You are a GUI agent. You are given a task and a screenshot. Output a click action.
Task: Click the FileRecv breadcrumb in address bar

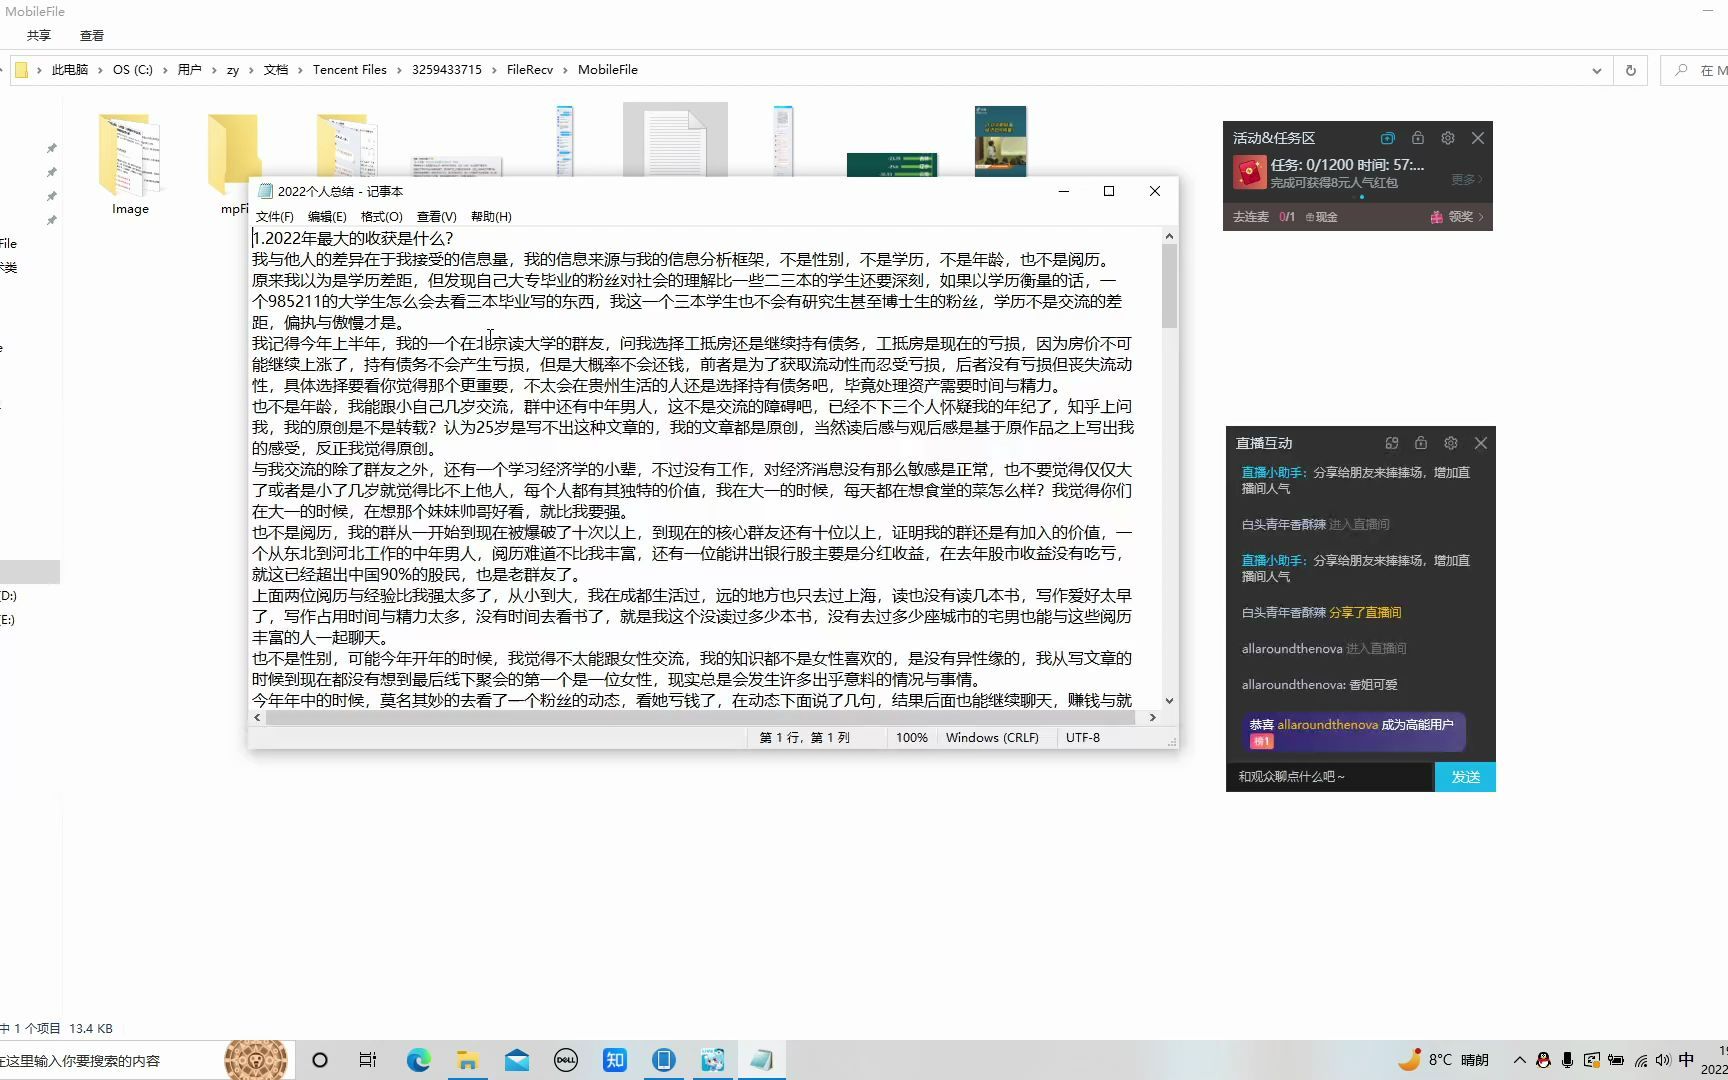[530, 70]
